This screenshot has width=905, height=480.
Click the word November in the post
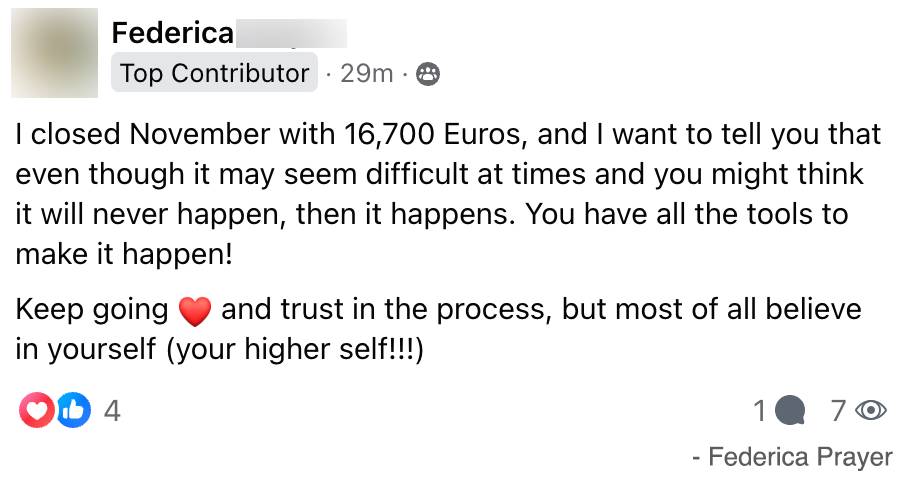click(x=199, y=134)
